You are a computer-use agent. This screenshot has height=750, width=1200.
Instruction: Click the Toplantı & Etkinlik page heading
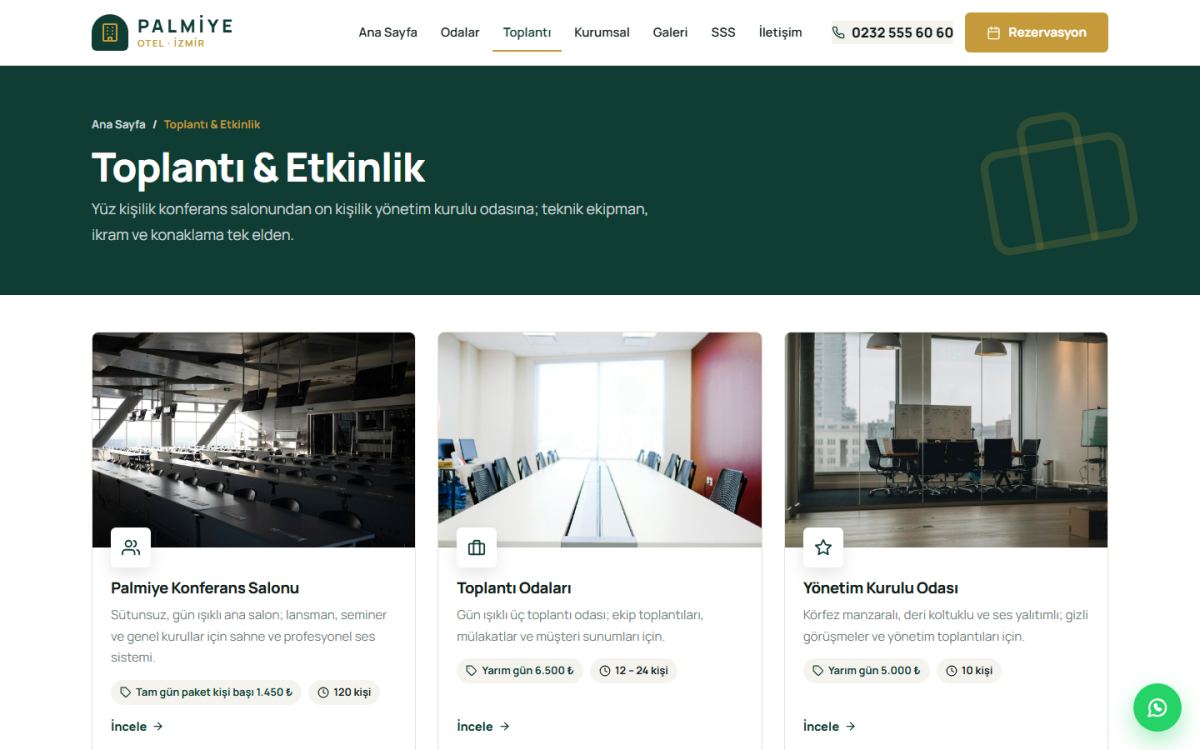[x=258, y=168]
